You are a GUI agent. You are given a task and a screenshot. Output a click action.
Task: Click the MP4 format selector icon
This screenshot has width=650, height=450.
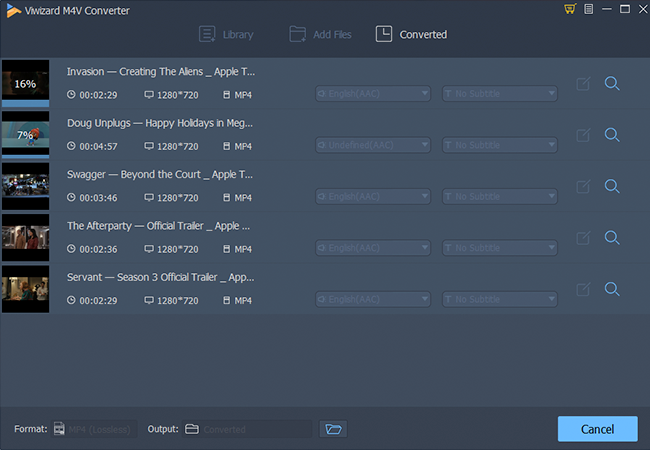click(60, 429)
